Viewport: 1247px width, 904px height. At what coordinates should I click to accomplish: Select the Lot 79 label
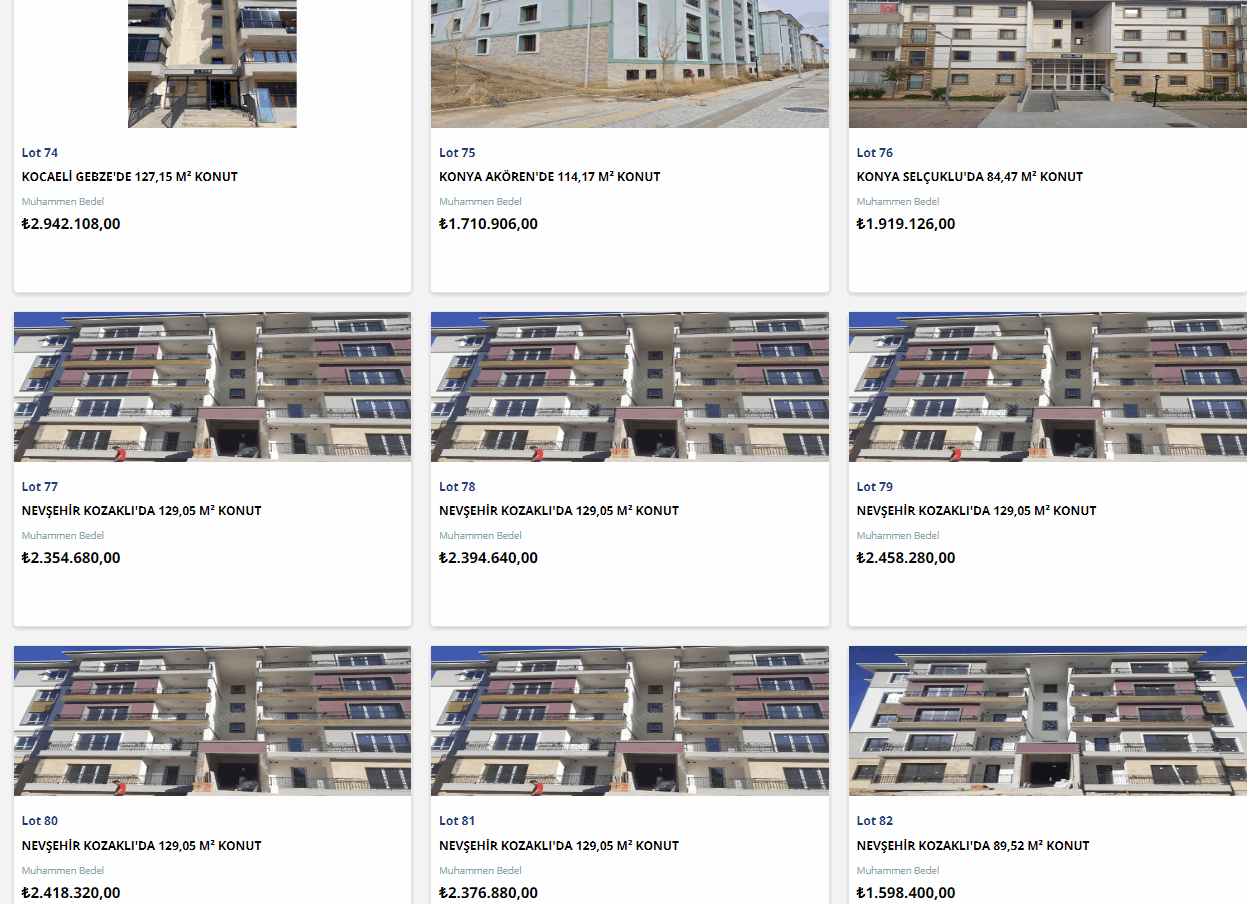click(x=875, y=487)
